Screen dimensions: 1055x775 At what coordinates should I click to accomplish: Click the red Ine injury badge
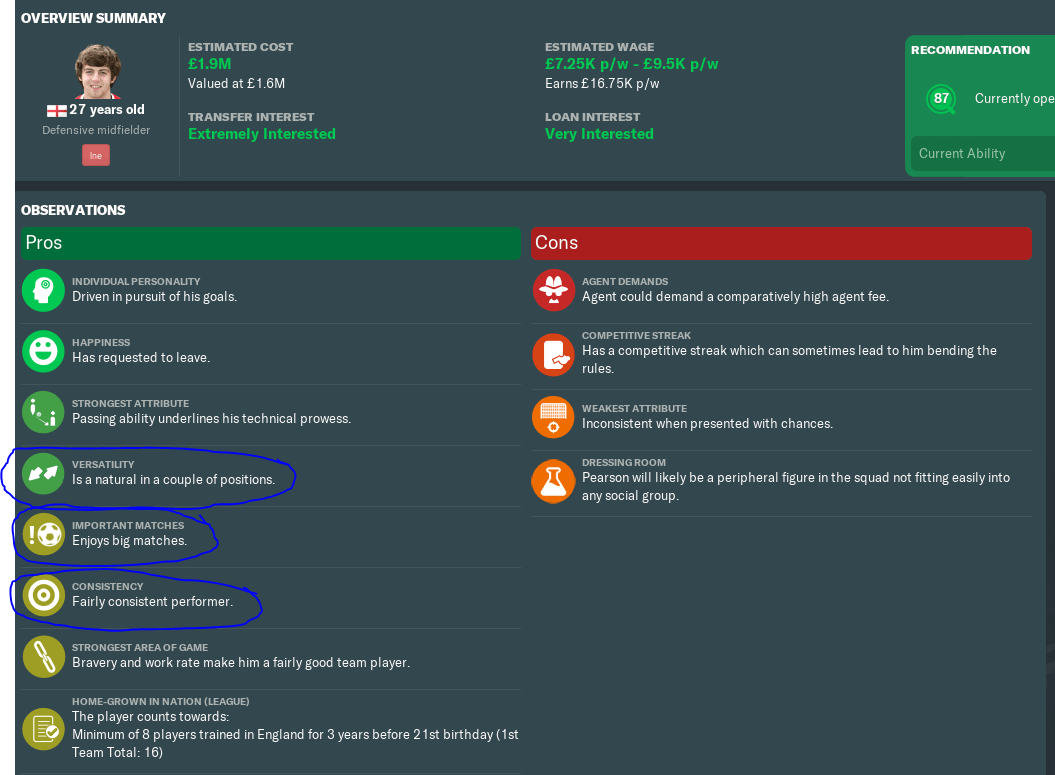tap(95, 155)
